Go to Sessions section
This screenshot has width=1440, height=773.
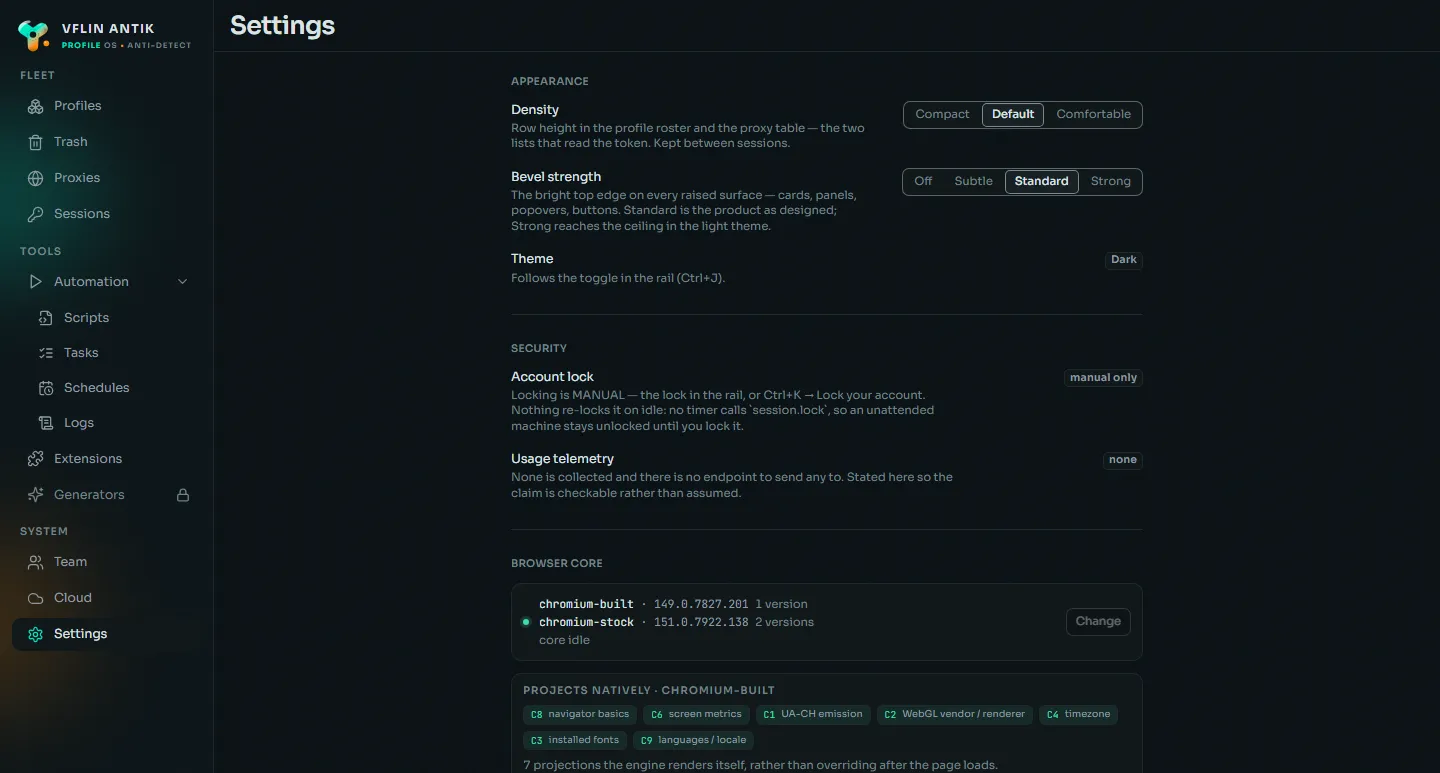click(x=106, y=214)
